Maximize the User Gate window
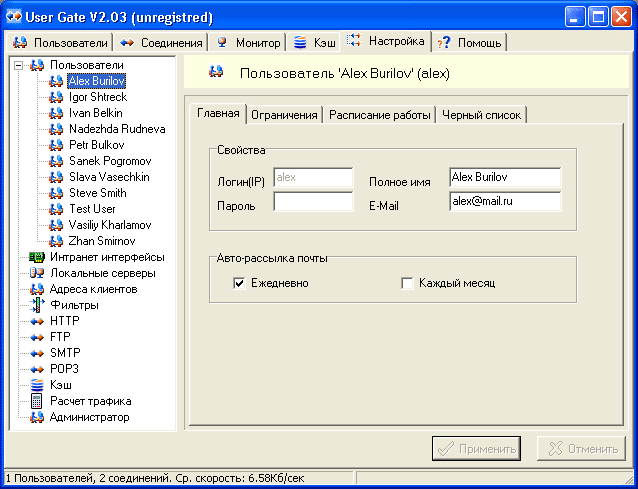 598,17
